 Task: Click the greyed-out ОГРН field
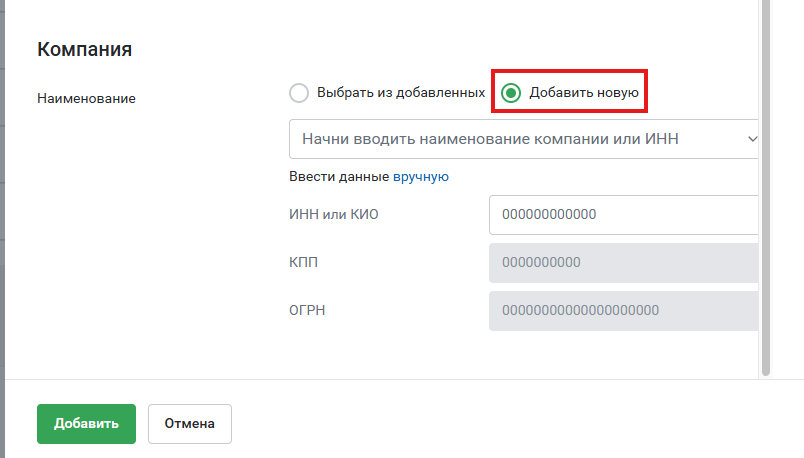(x=624, y=311)
